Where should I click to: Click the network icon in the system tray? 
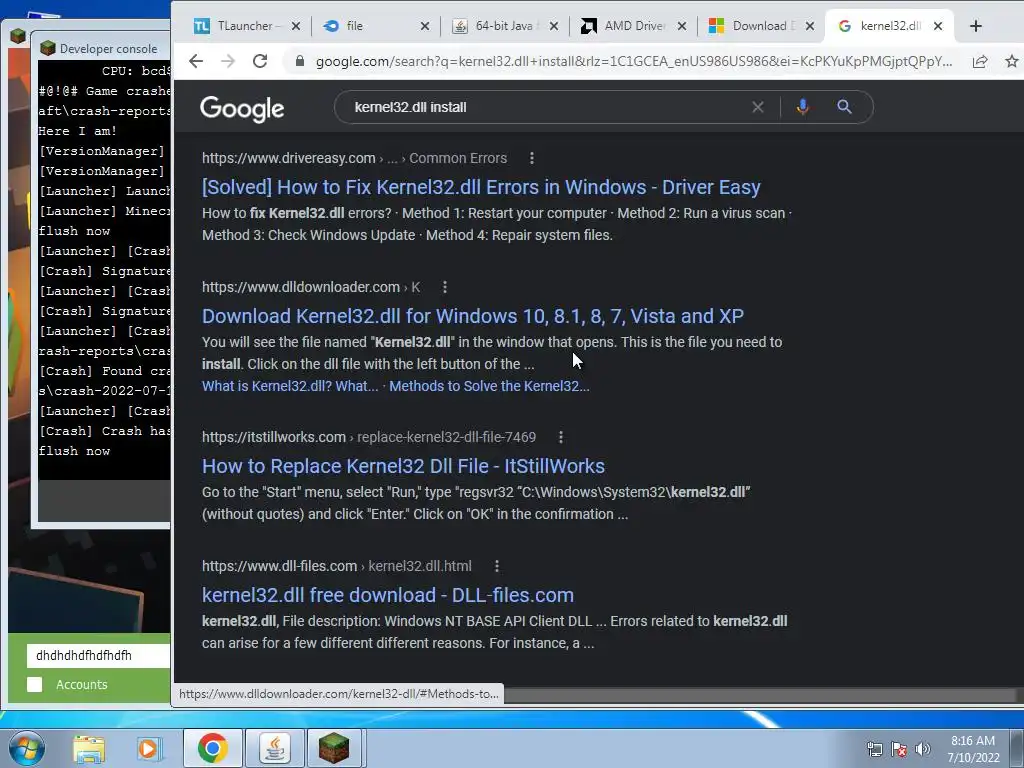874,749
